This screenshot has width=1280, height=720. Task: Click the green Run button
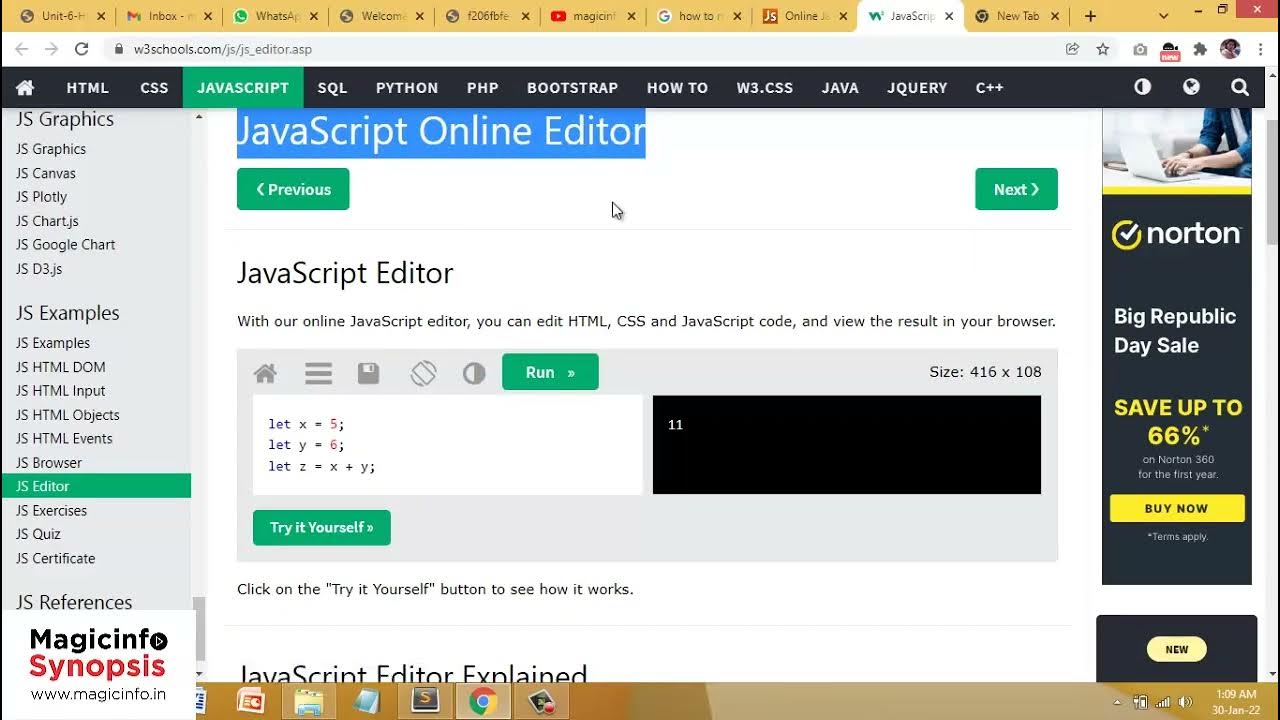pos(550,372)
